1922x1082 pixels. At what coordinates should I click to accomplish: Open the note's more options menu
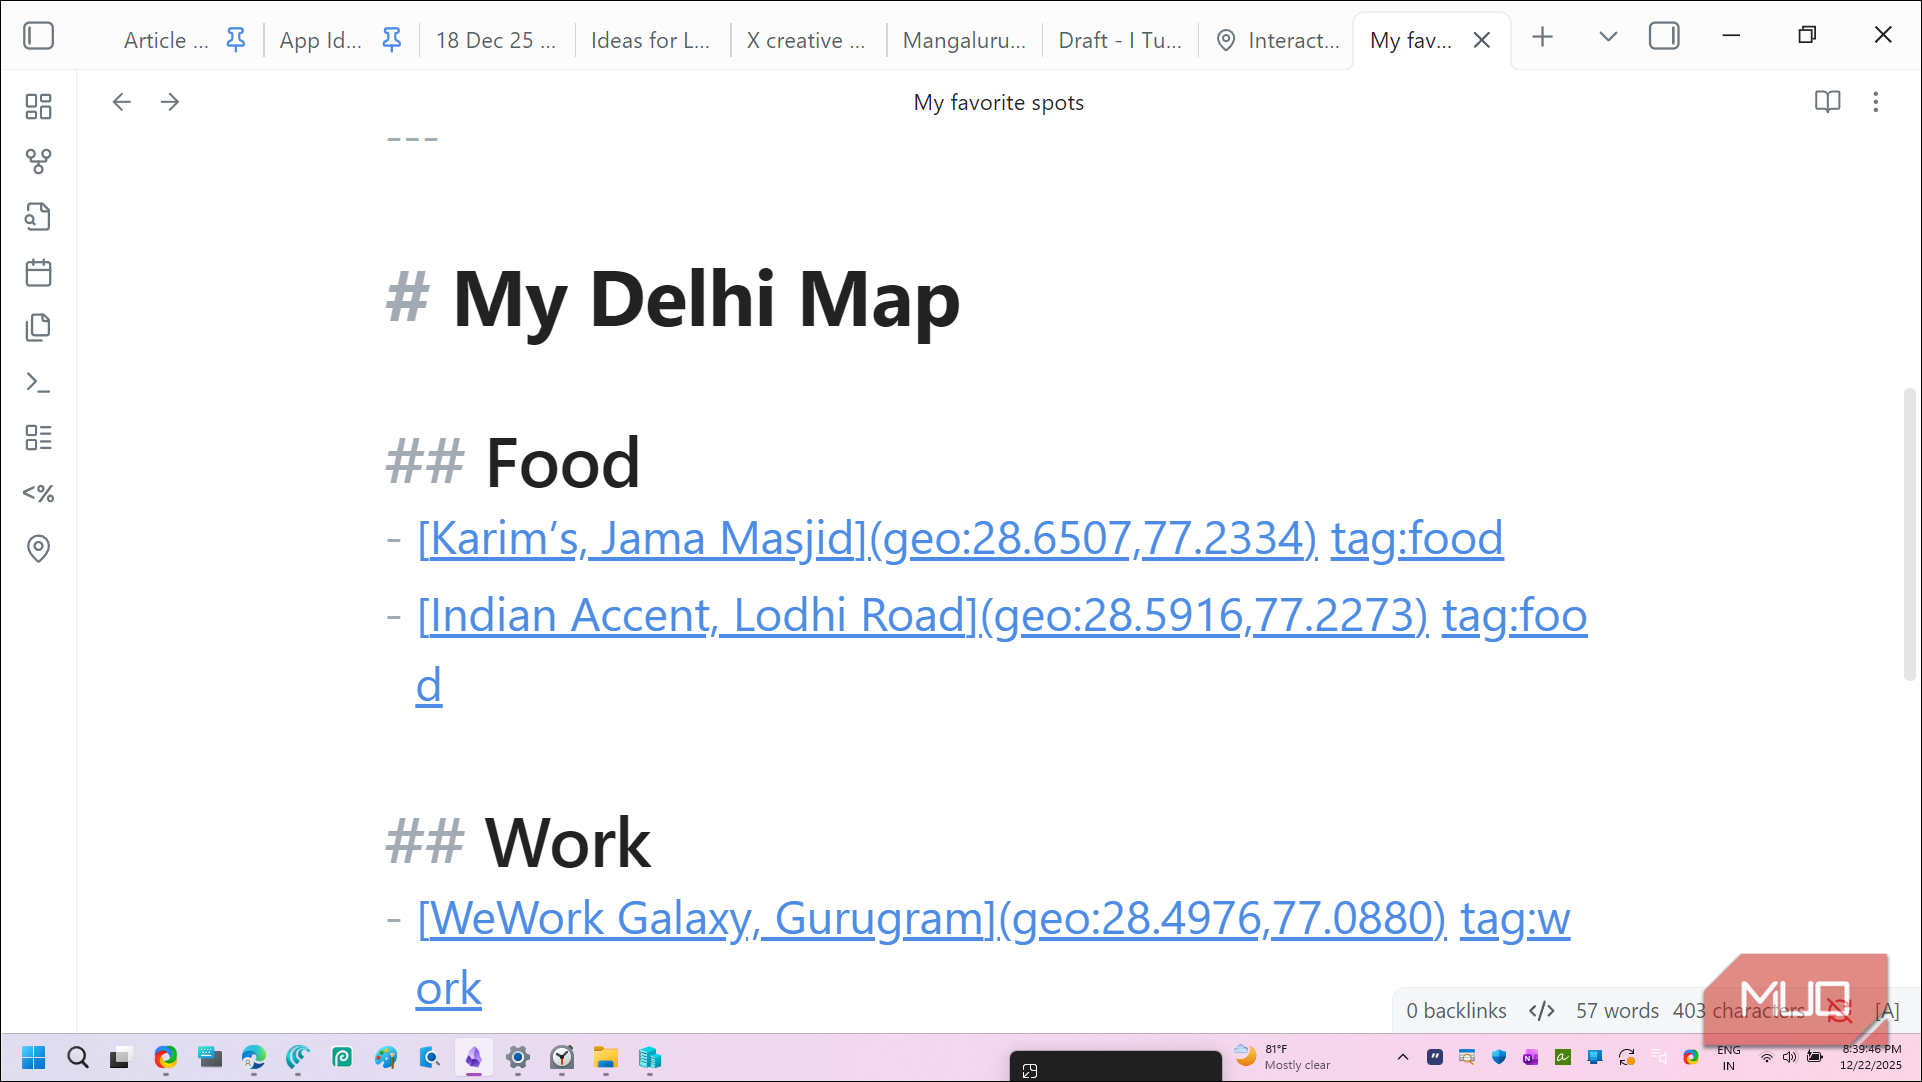point(1876,102)
